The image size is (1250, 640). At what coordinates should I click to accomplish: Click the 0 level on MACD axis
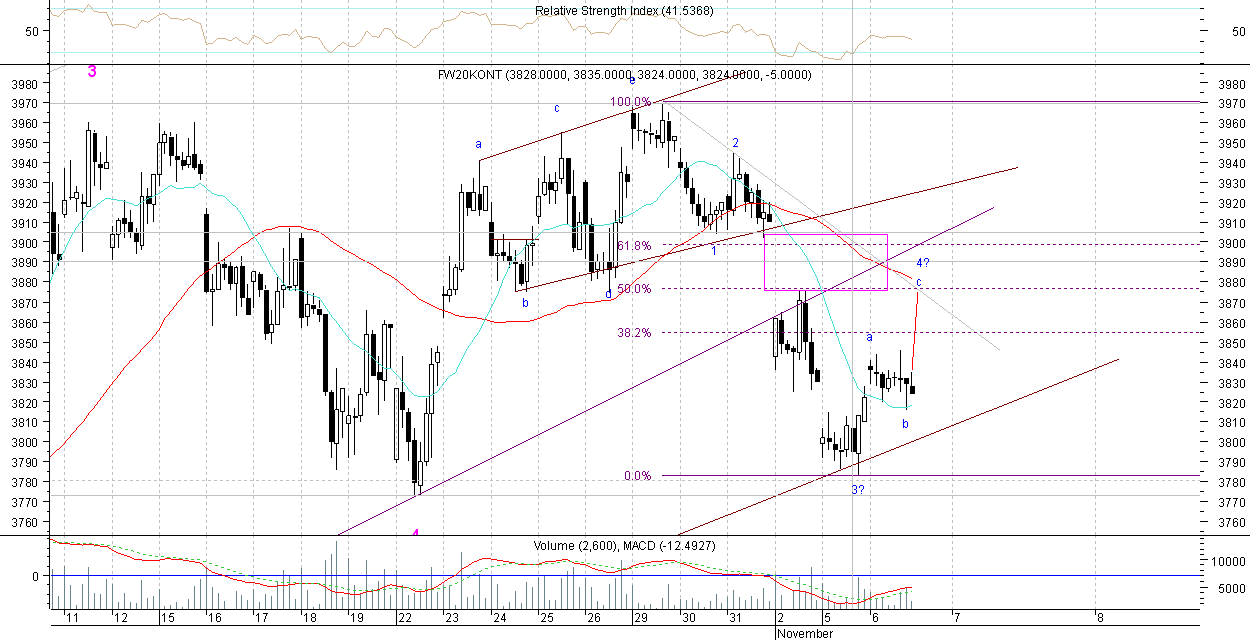coord(34,577)
